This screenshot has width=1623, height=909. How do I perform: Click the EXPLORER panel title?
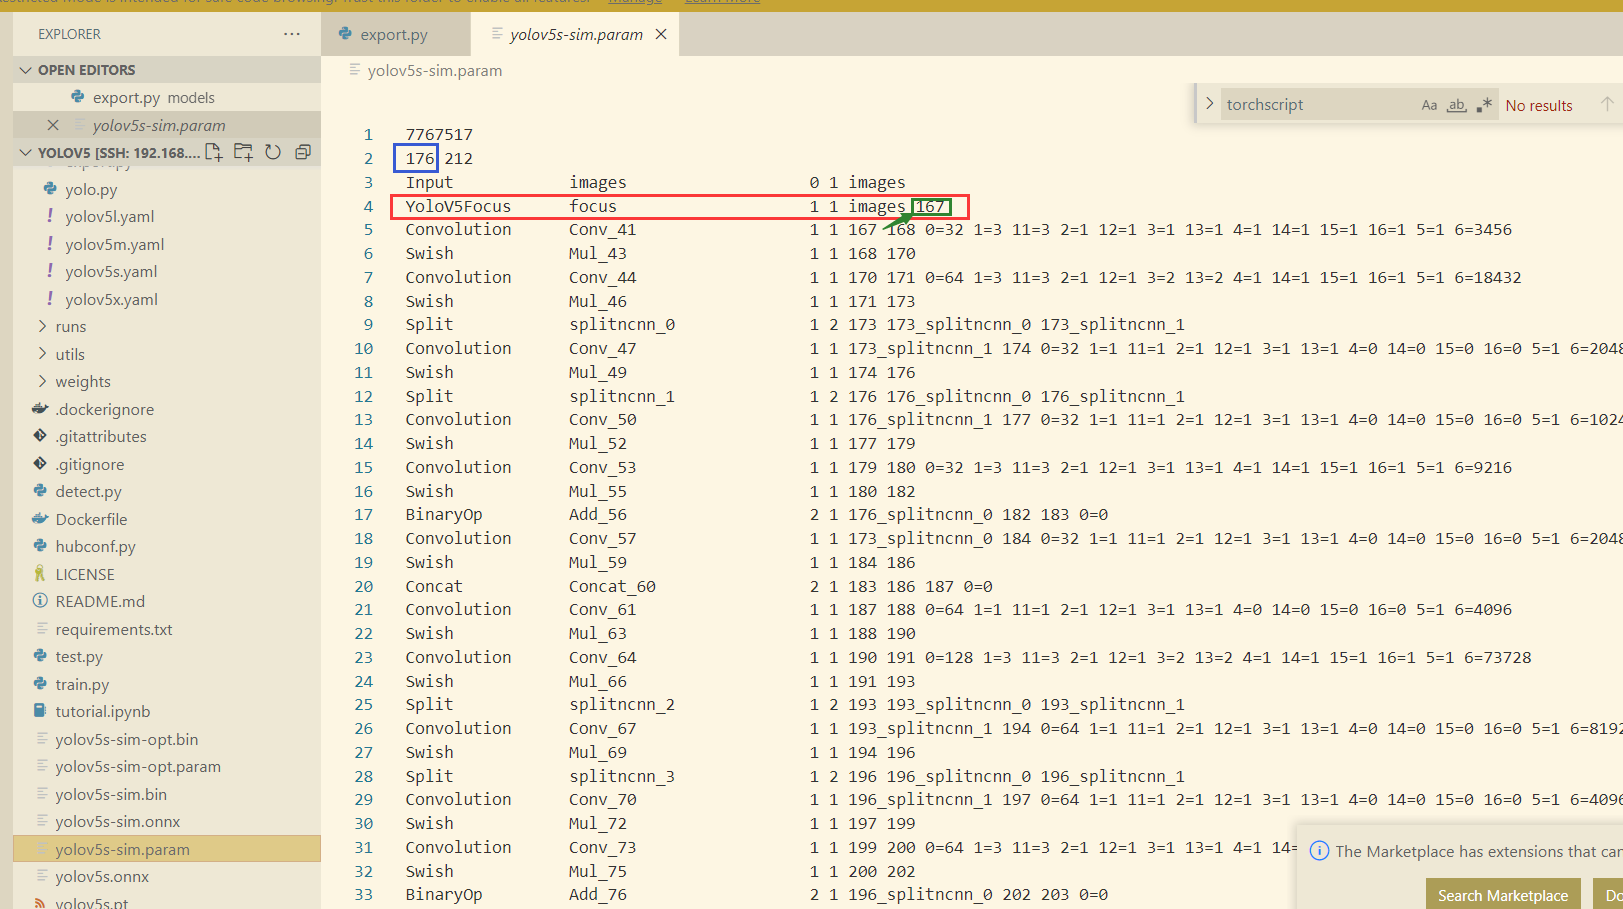[x=69, y=34]
